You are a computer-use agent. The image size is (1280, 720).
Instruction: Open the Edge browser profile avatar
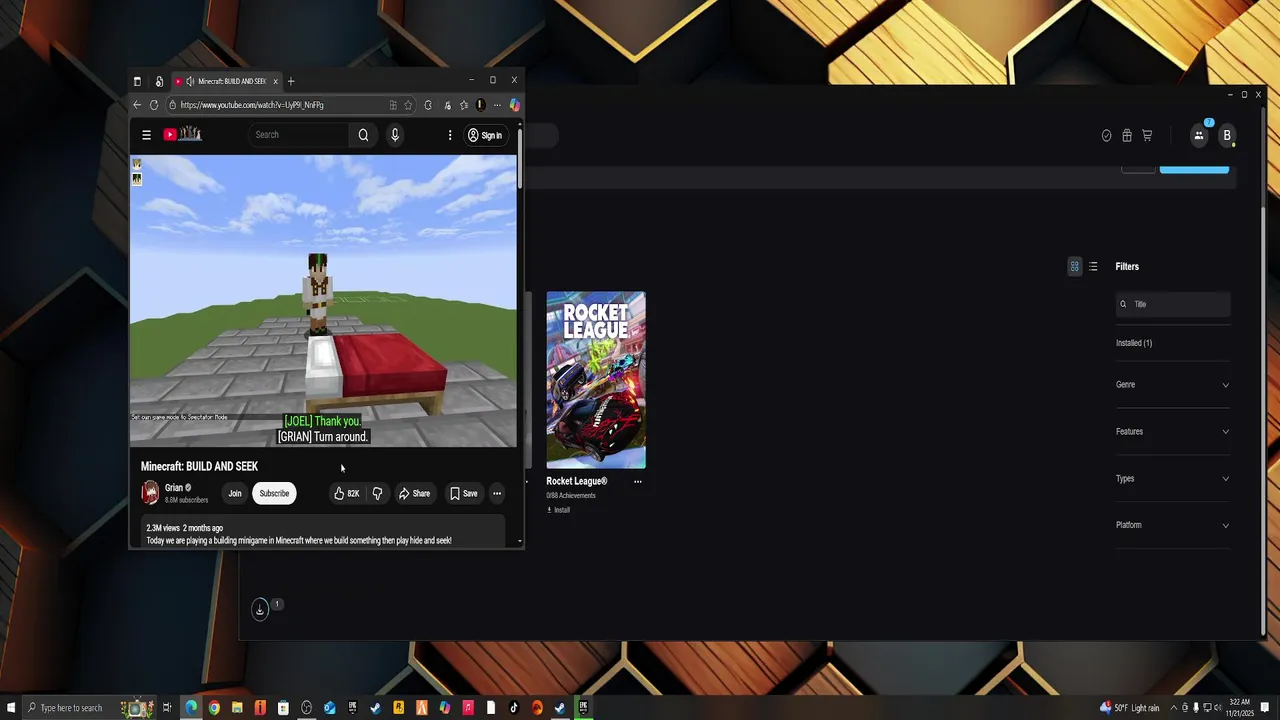click(480, 105)
